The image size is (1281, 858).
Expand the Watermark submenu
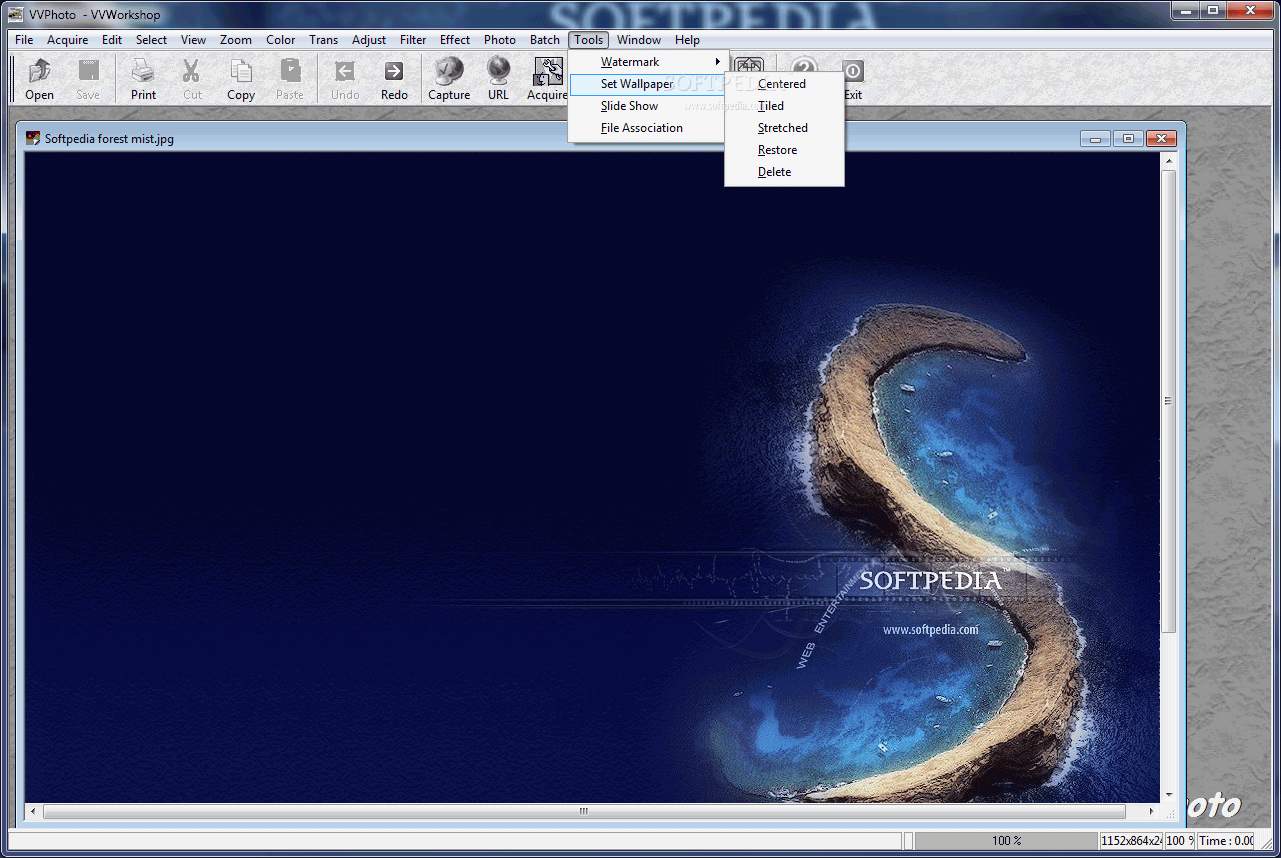(648, 62)
